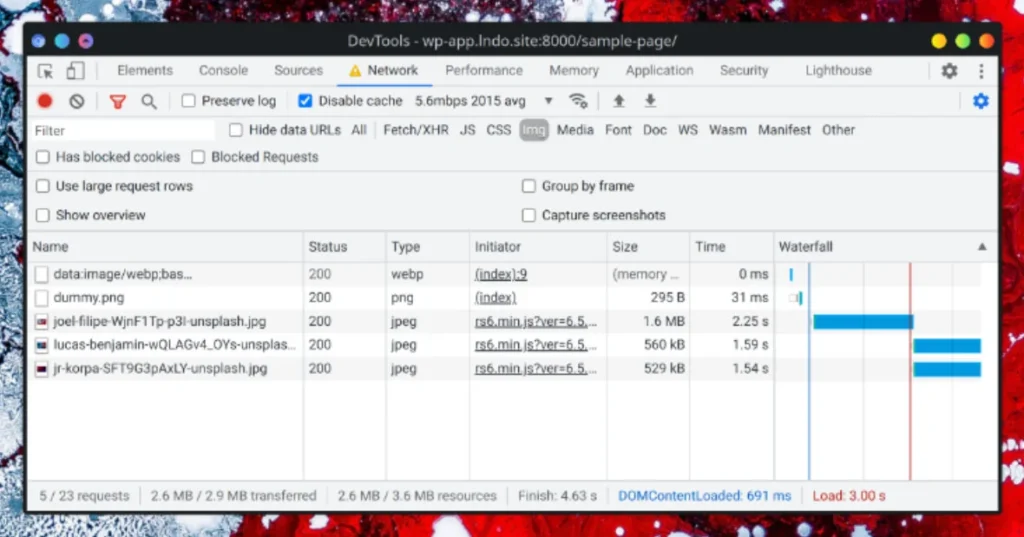Open the three-dot DevTools customize menu
The image size is (1024, 537).
(981, 71)
